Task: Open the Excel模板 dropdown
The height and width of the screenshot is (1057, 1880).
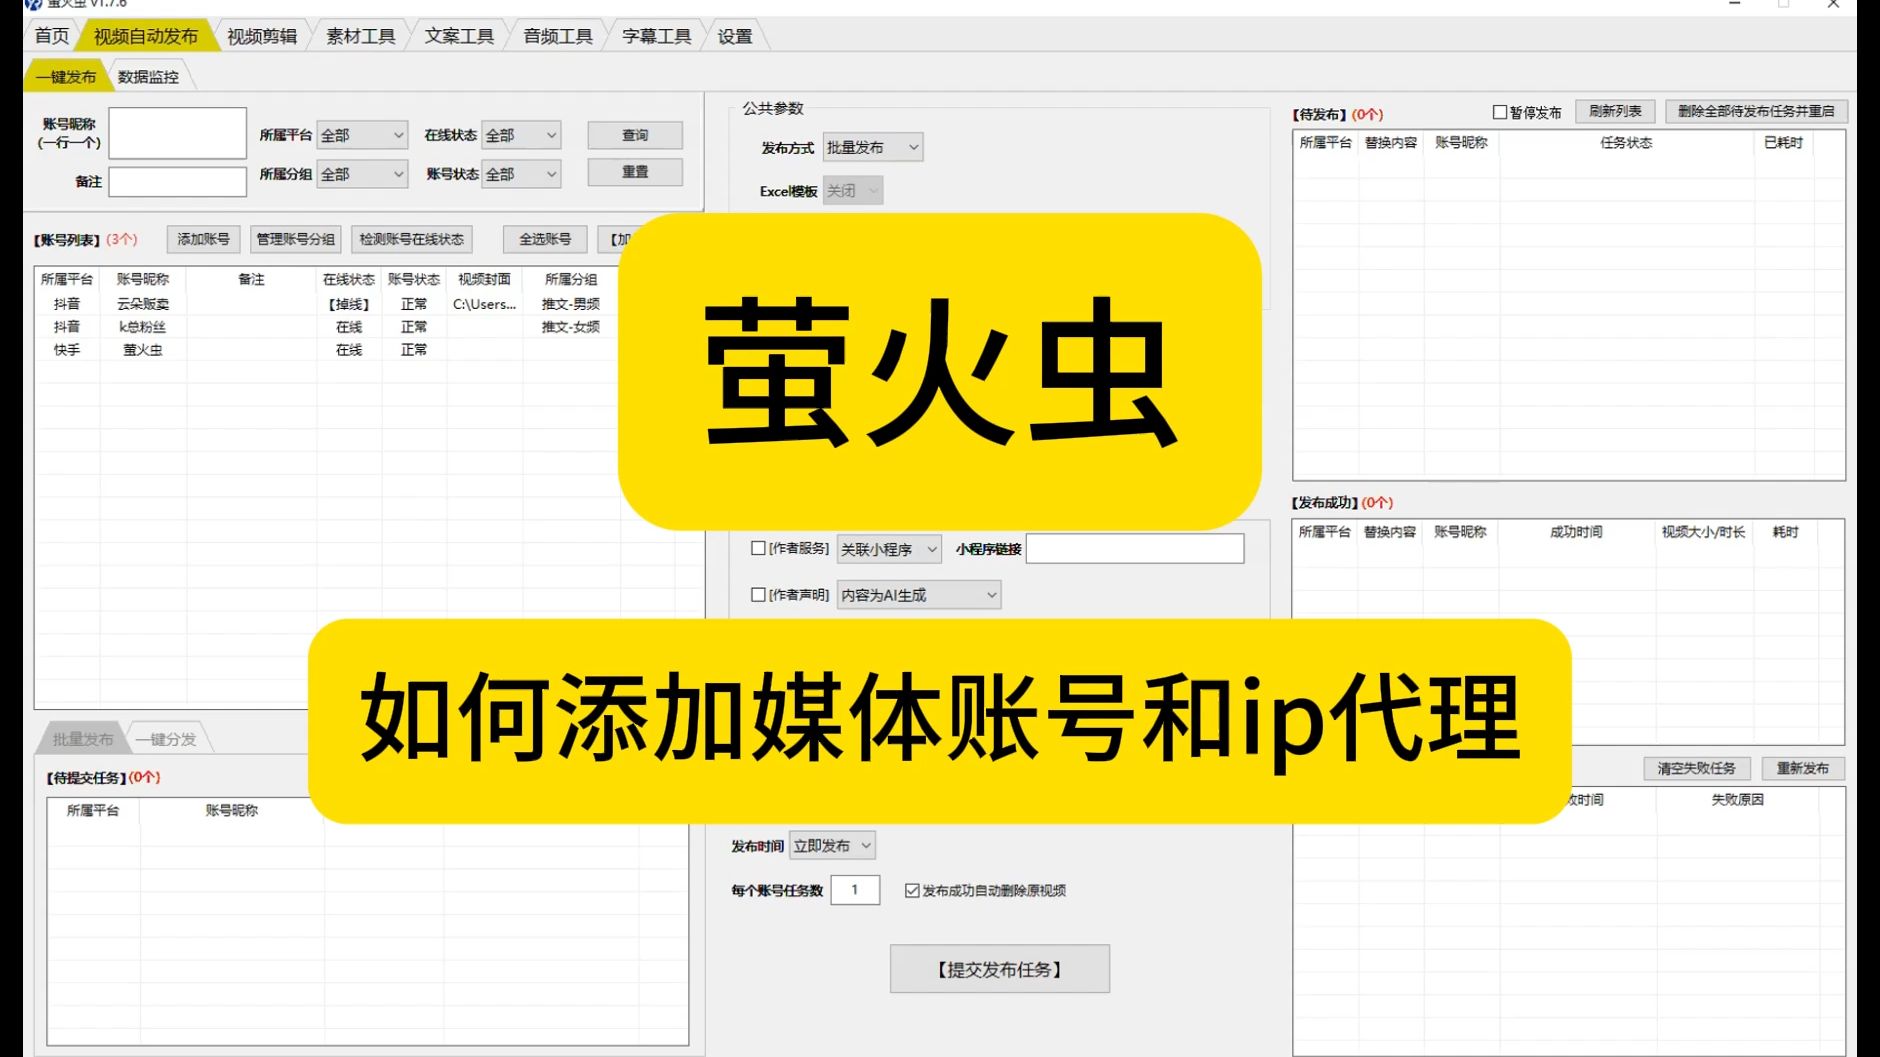Action: tap(853, 190)
